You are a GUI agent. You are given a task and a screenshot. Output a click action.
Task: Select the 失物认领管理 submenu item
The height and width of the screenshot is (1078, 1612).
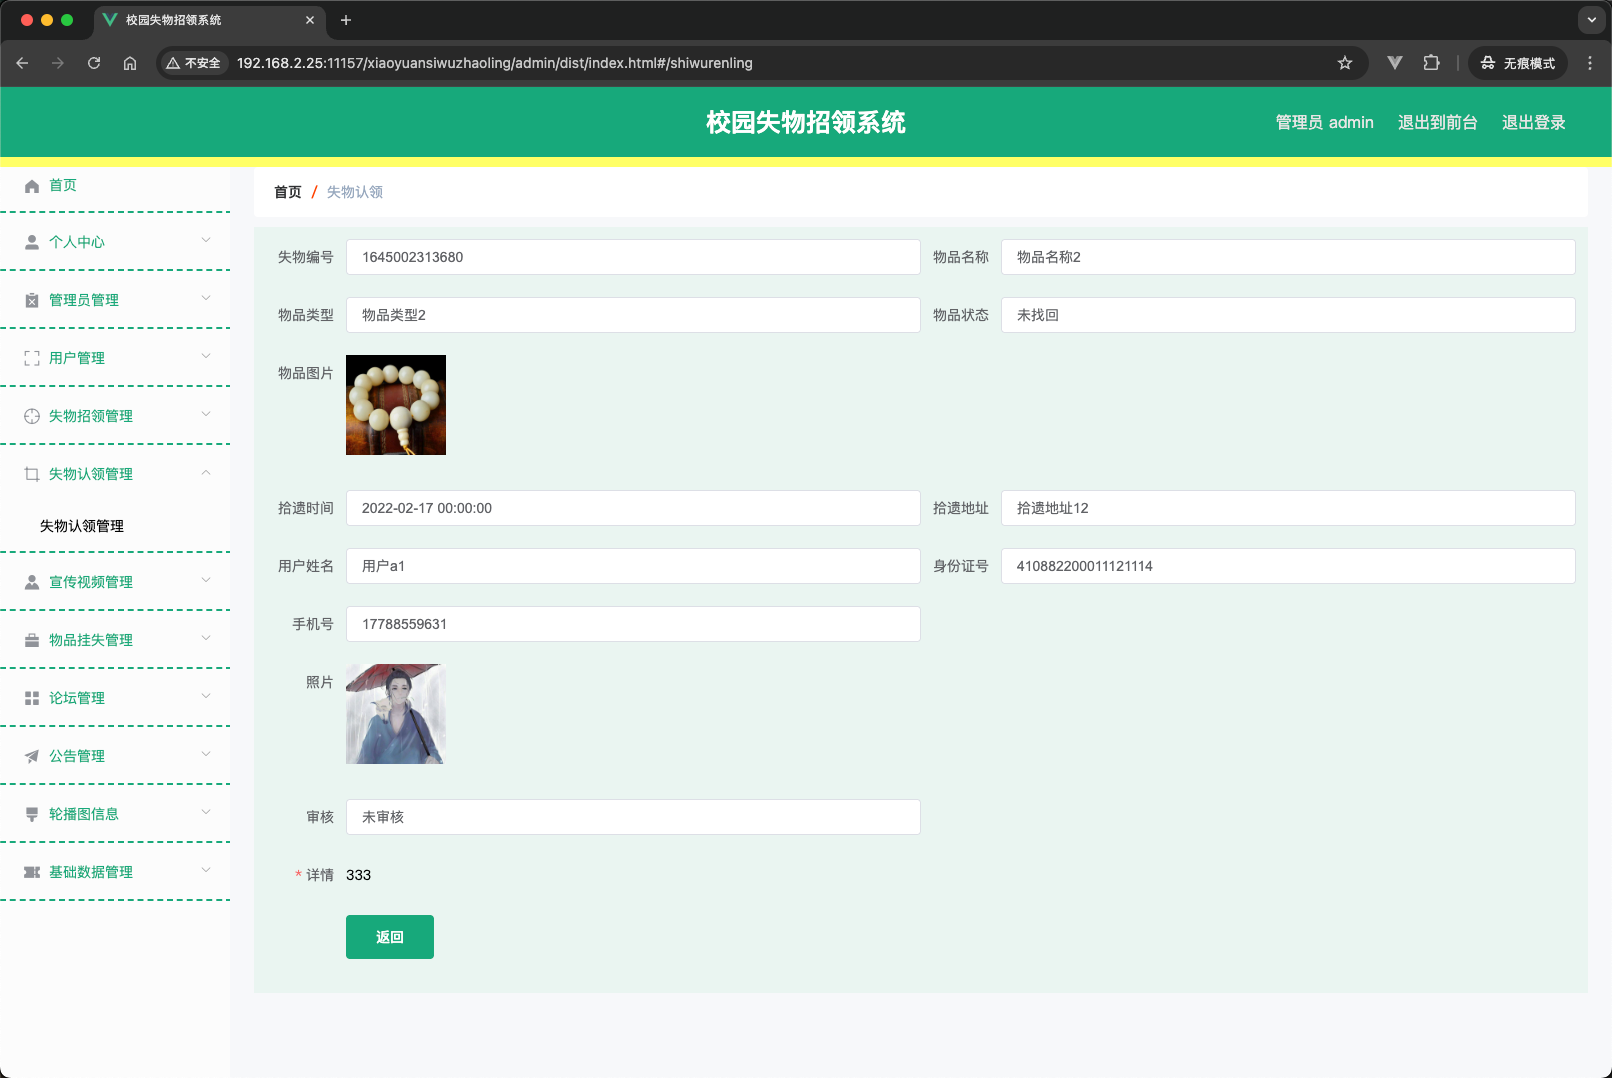[x=82, y=526]
